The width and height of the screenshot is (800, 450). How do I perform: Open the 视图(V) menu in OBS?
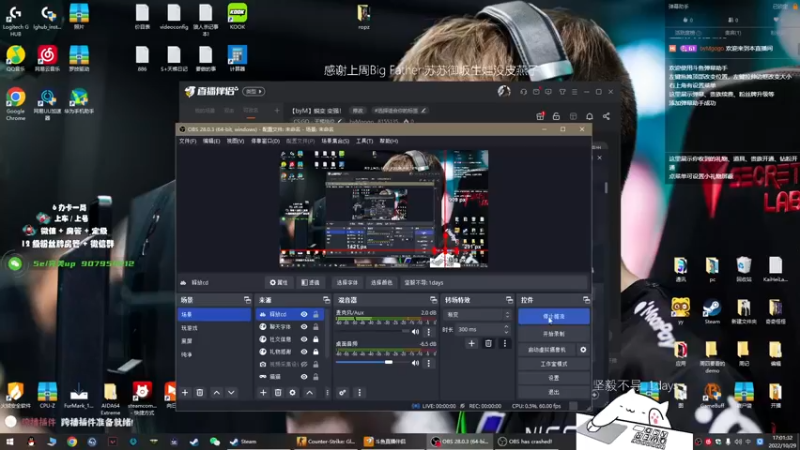tap(235, 141)
